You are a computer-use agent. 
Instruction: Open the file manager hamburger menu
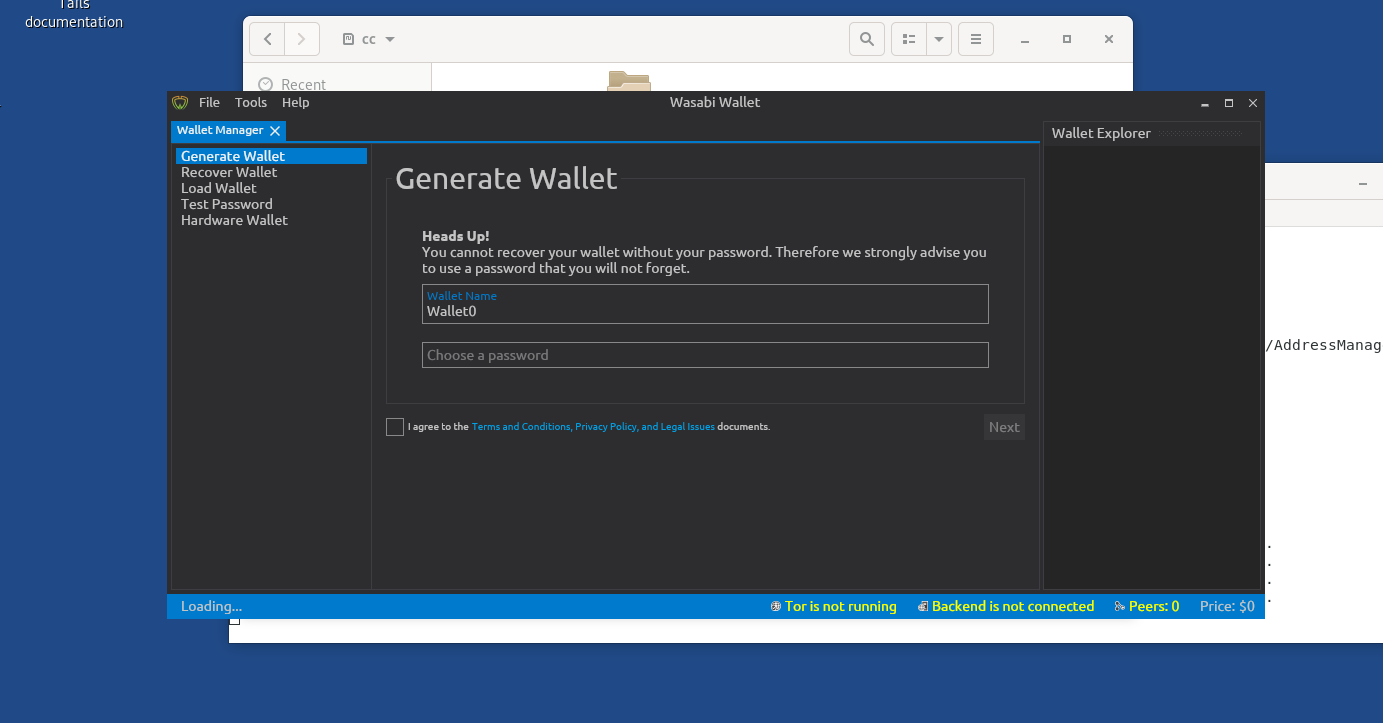(x=975, y=38)
